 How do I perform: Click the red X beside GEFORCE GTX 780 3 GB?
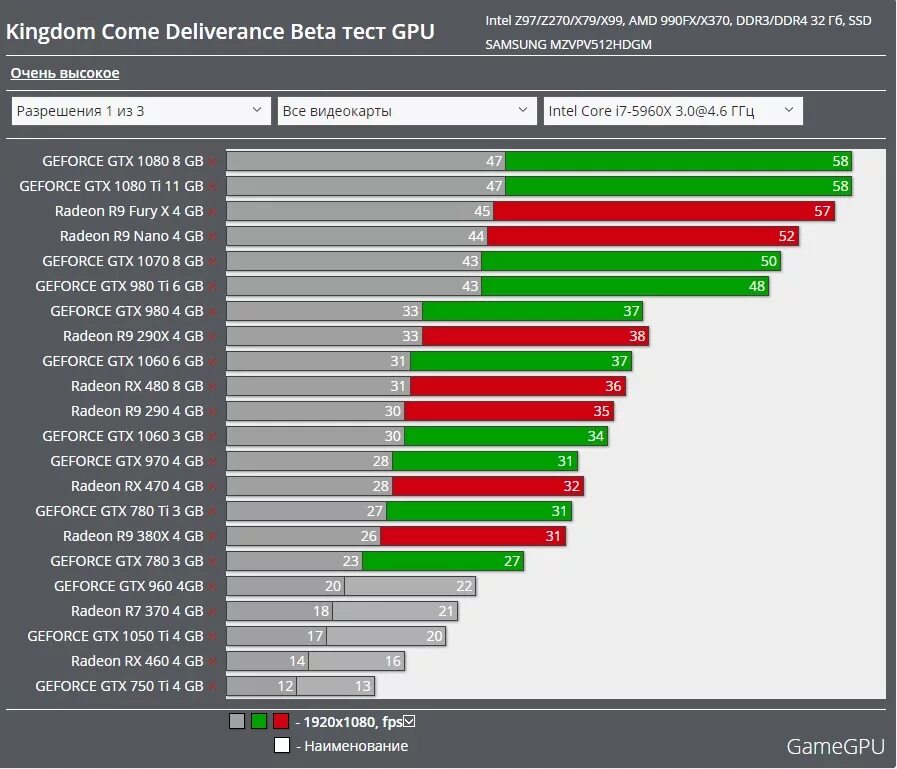coord(213,561)
